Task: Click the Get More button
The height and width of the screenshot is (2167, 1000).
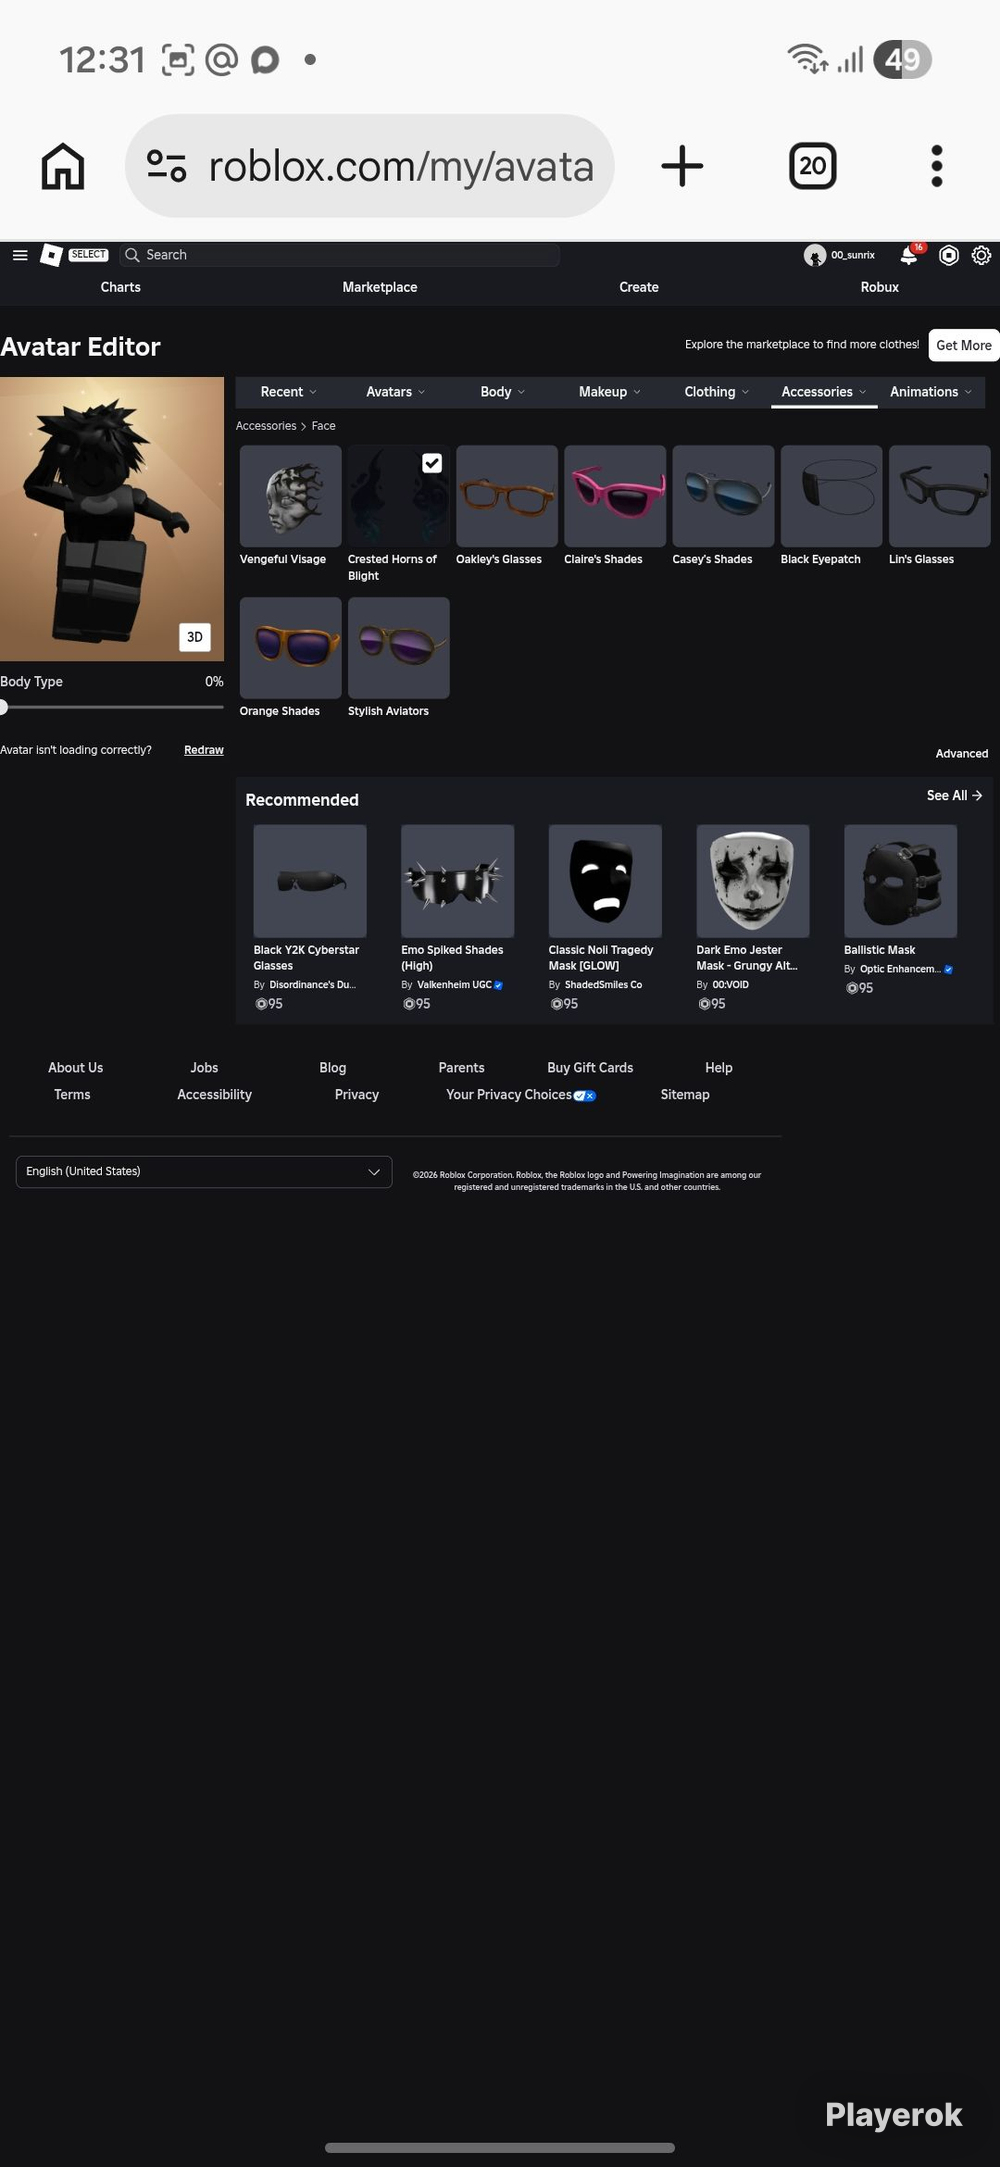Action: click(x=964, y=345)
